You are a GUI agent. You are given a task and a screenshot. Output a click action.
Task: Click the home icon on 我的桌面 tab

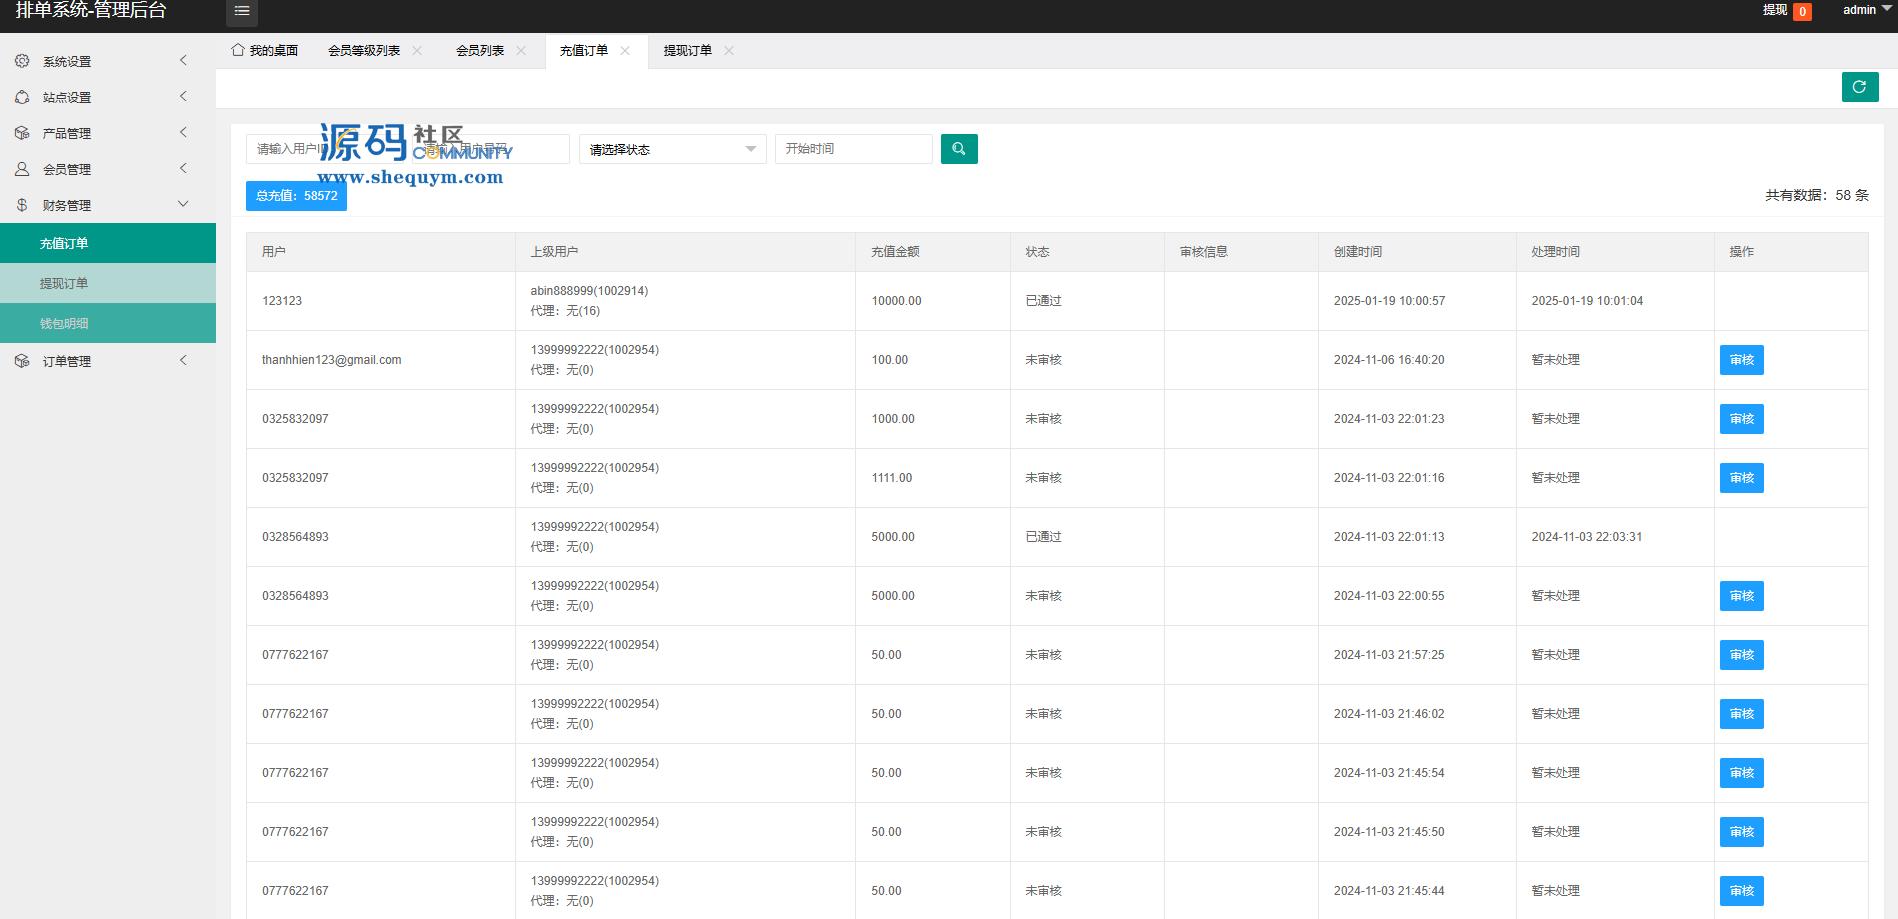238,50
